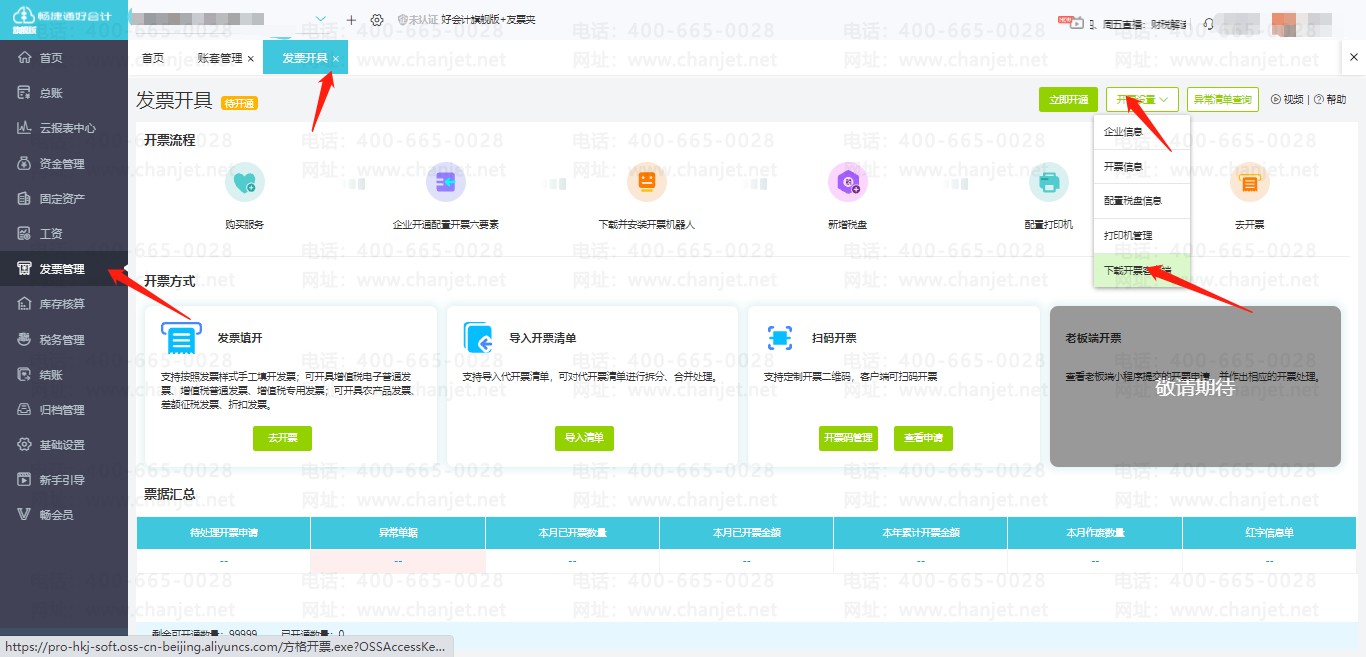Click the 企业开通配置开票六要素 step icon
Screen dimensions: 1366x657
446,183
